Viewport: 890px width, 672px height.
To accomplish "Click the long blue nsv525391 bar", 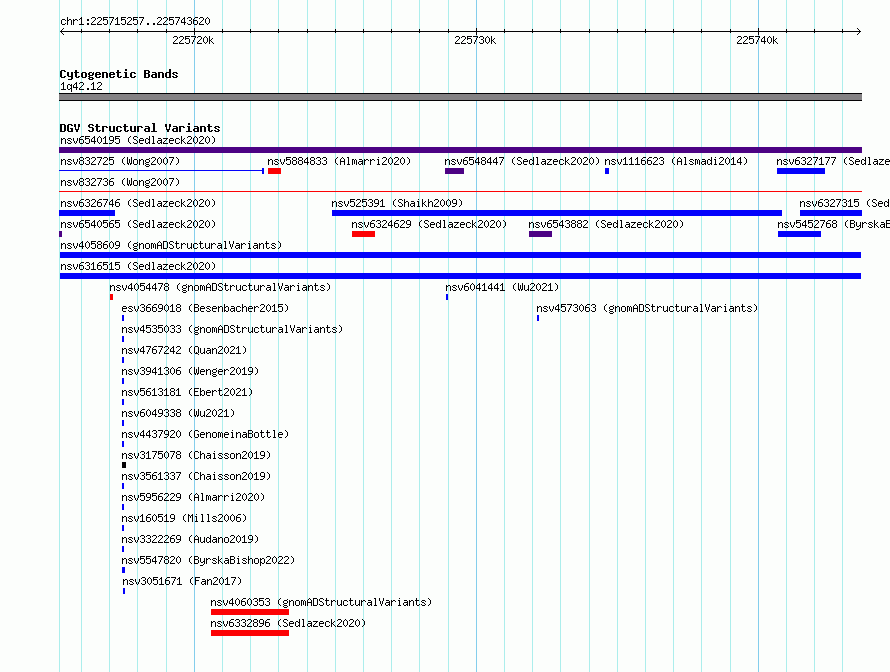I will tap(557, 213).
